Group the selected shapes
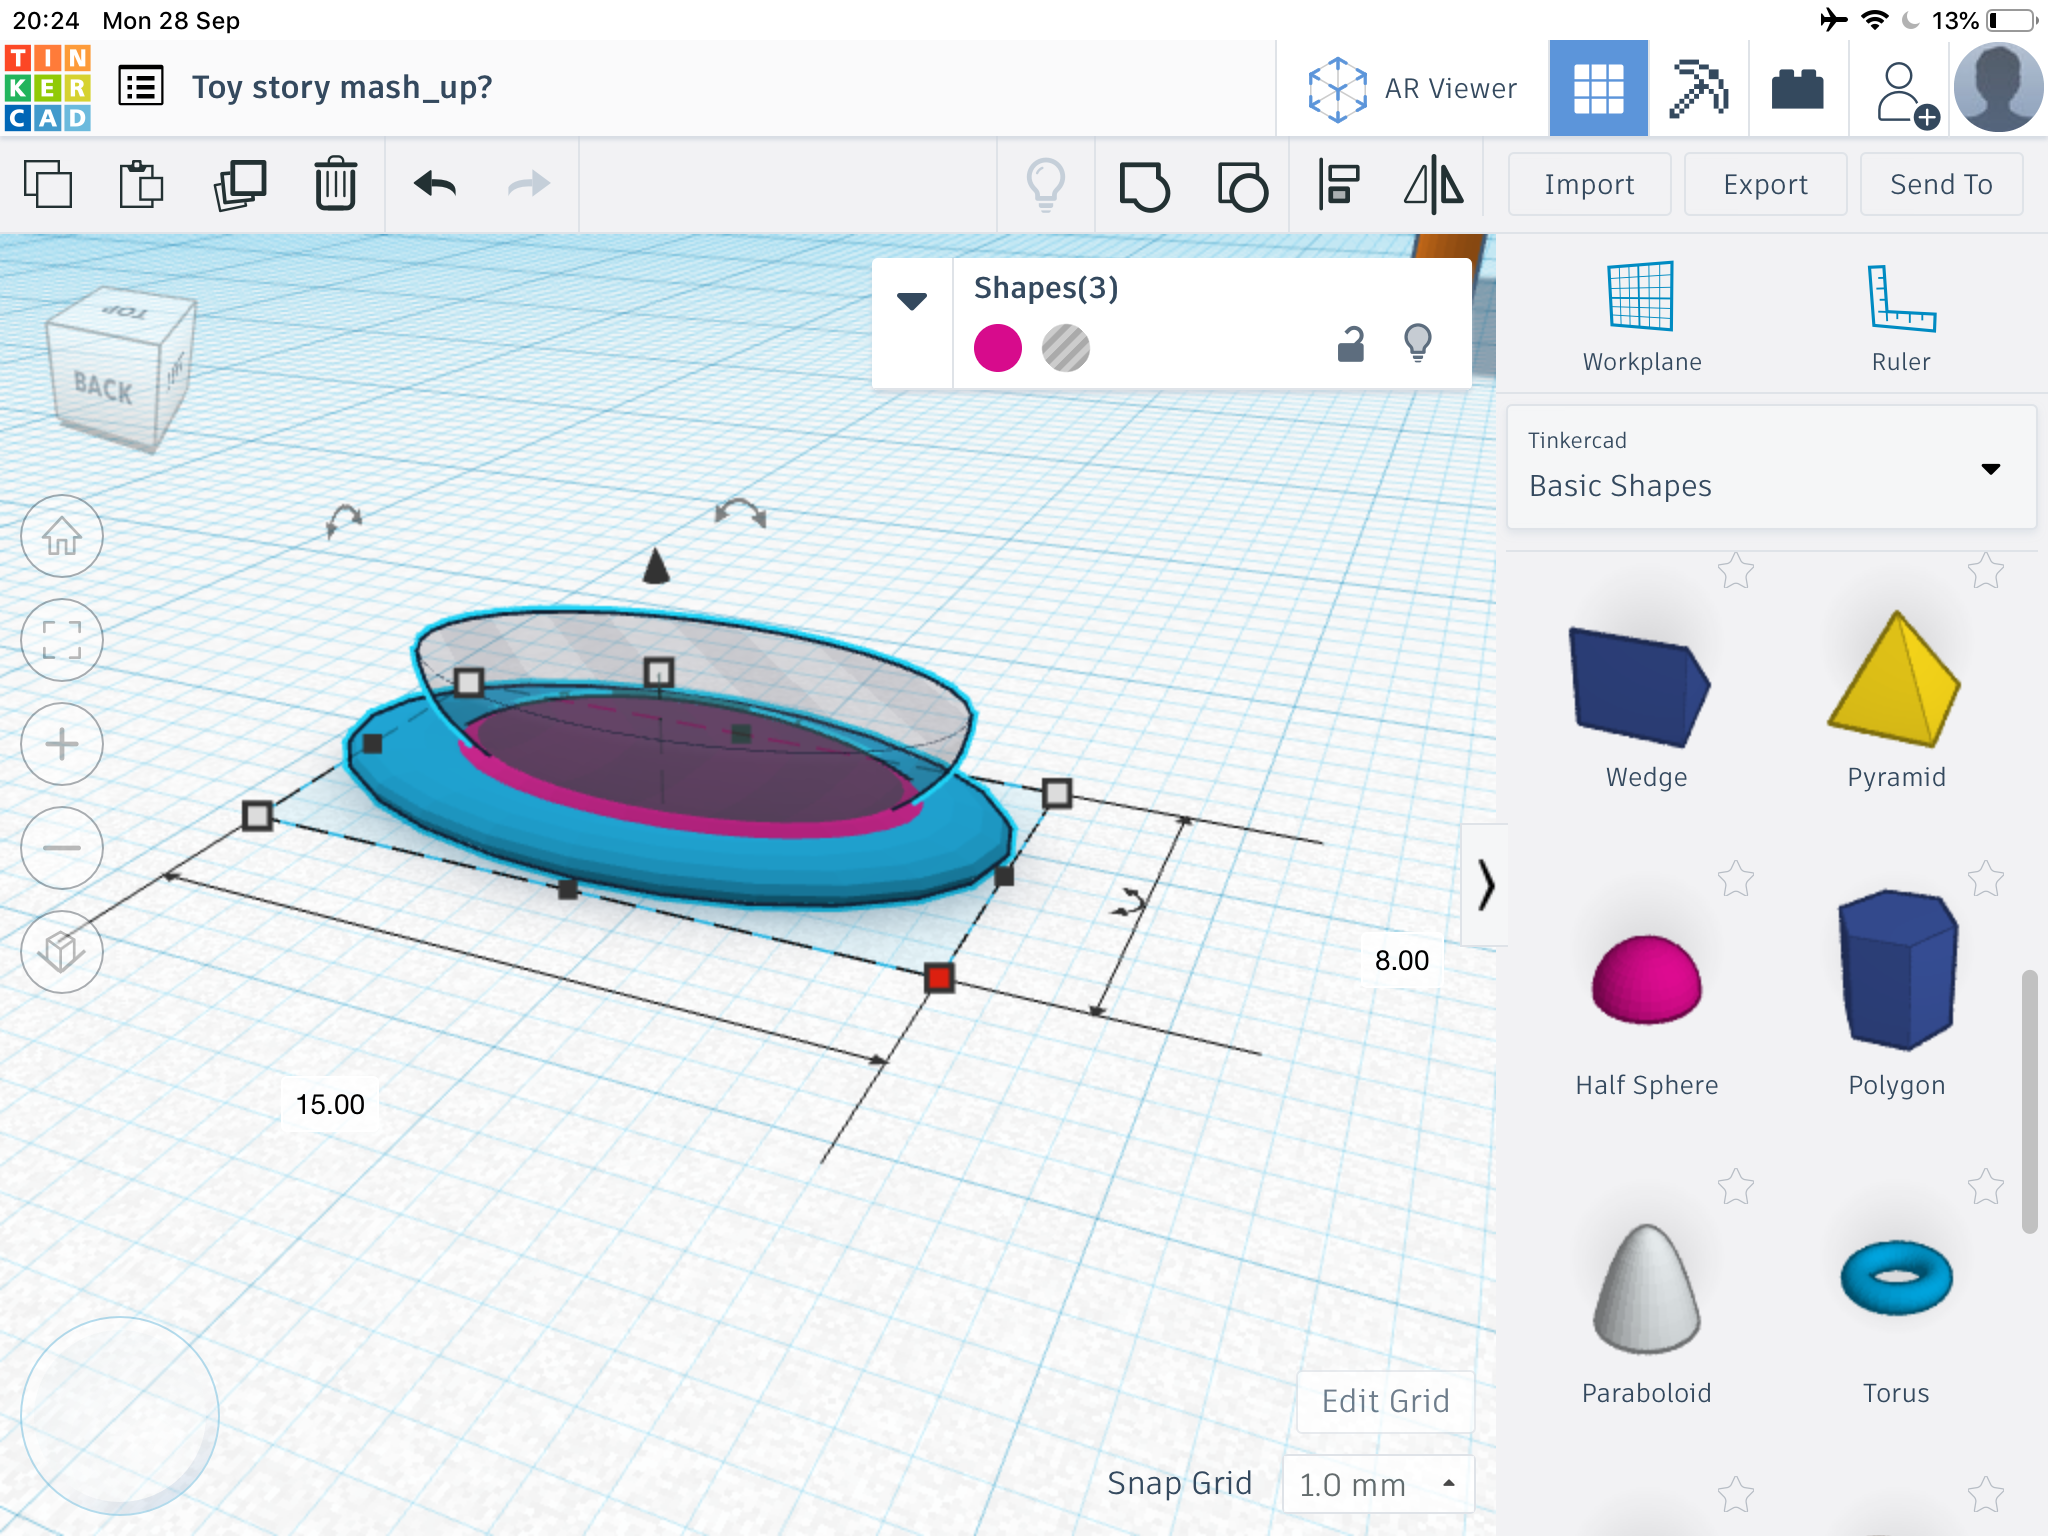 pos(1144,186)
